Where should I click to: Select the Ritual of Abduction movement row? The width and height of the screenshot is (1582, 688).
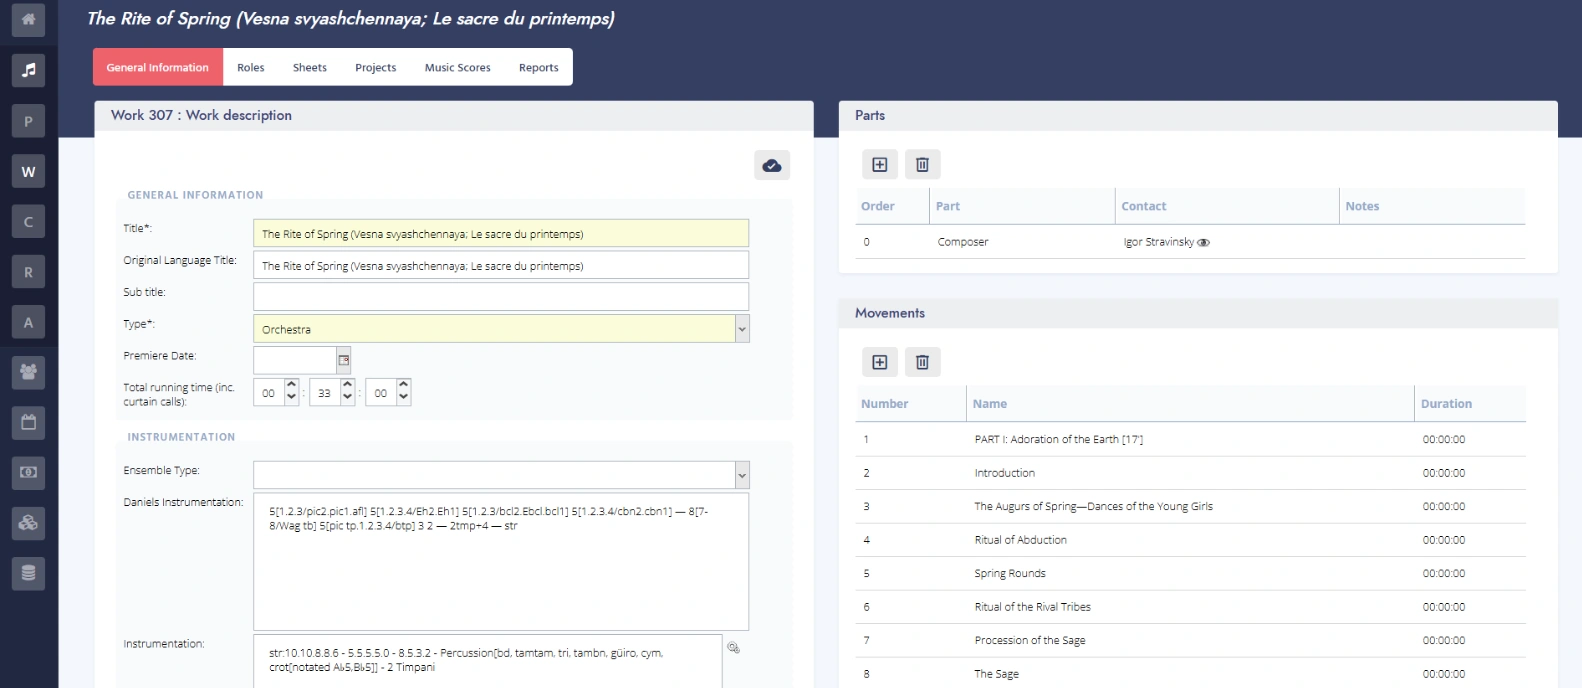(1020, 540)
